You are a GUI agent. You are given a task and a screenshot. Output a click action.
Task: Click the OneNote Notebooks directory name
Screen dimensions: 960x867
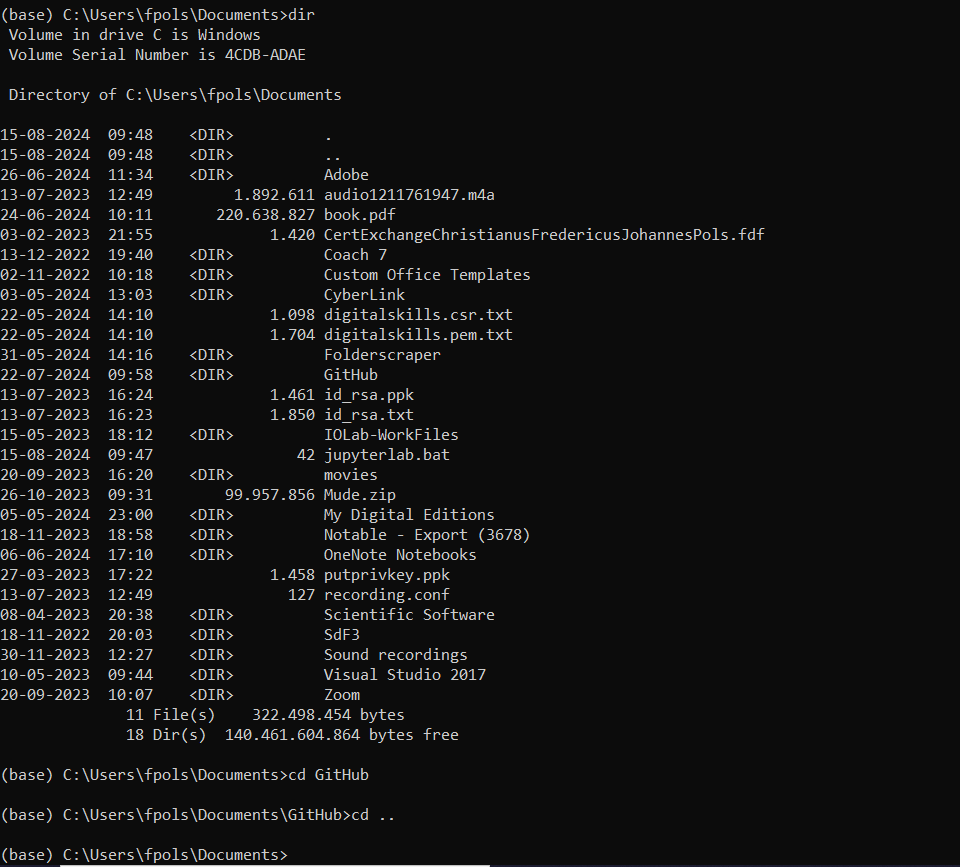point(400,555)
